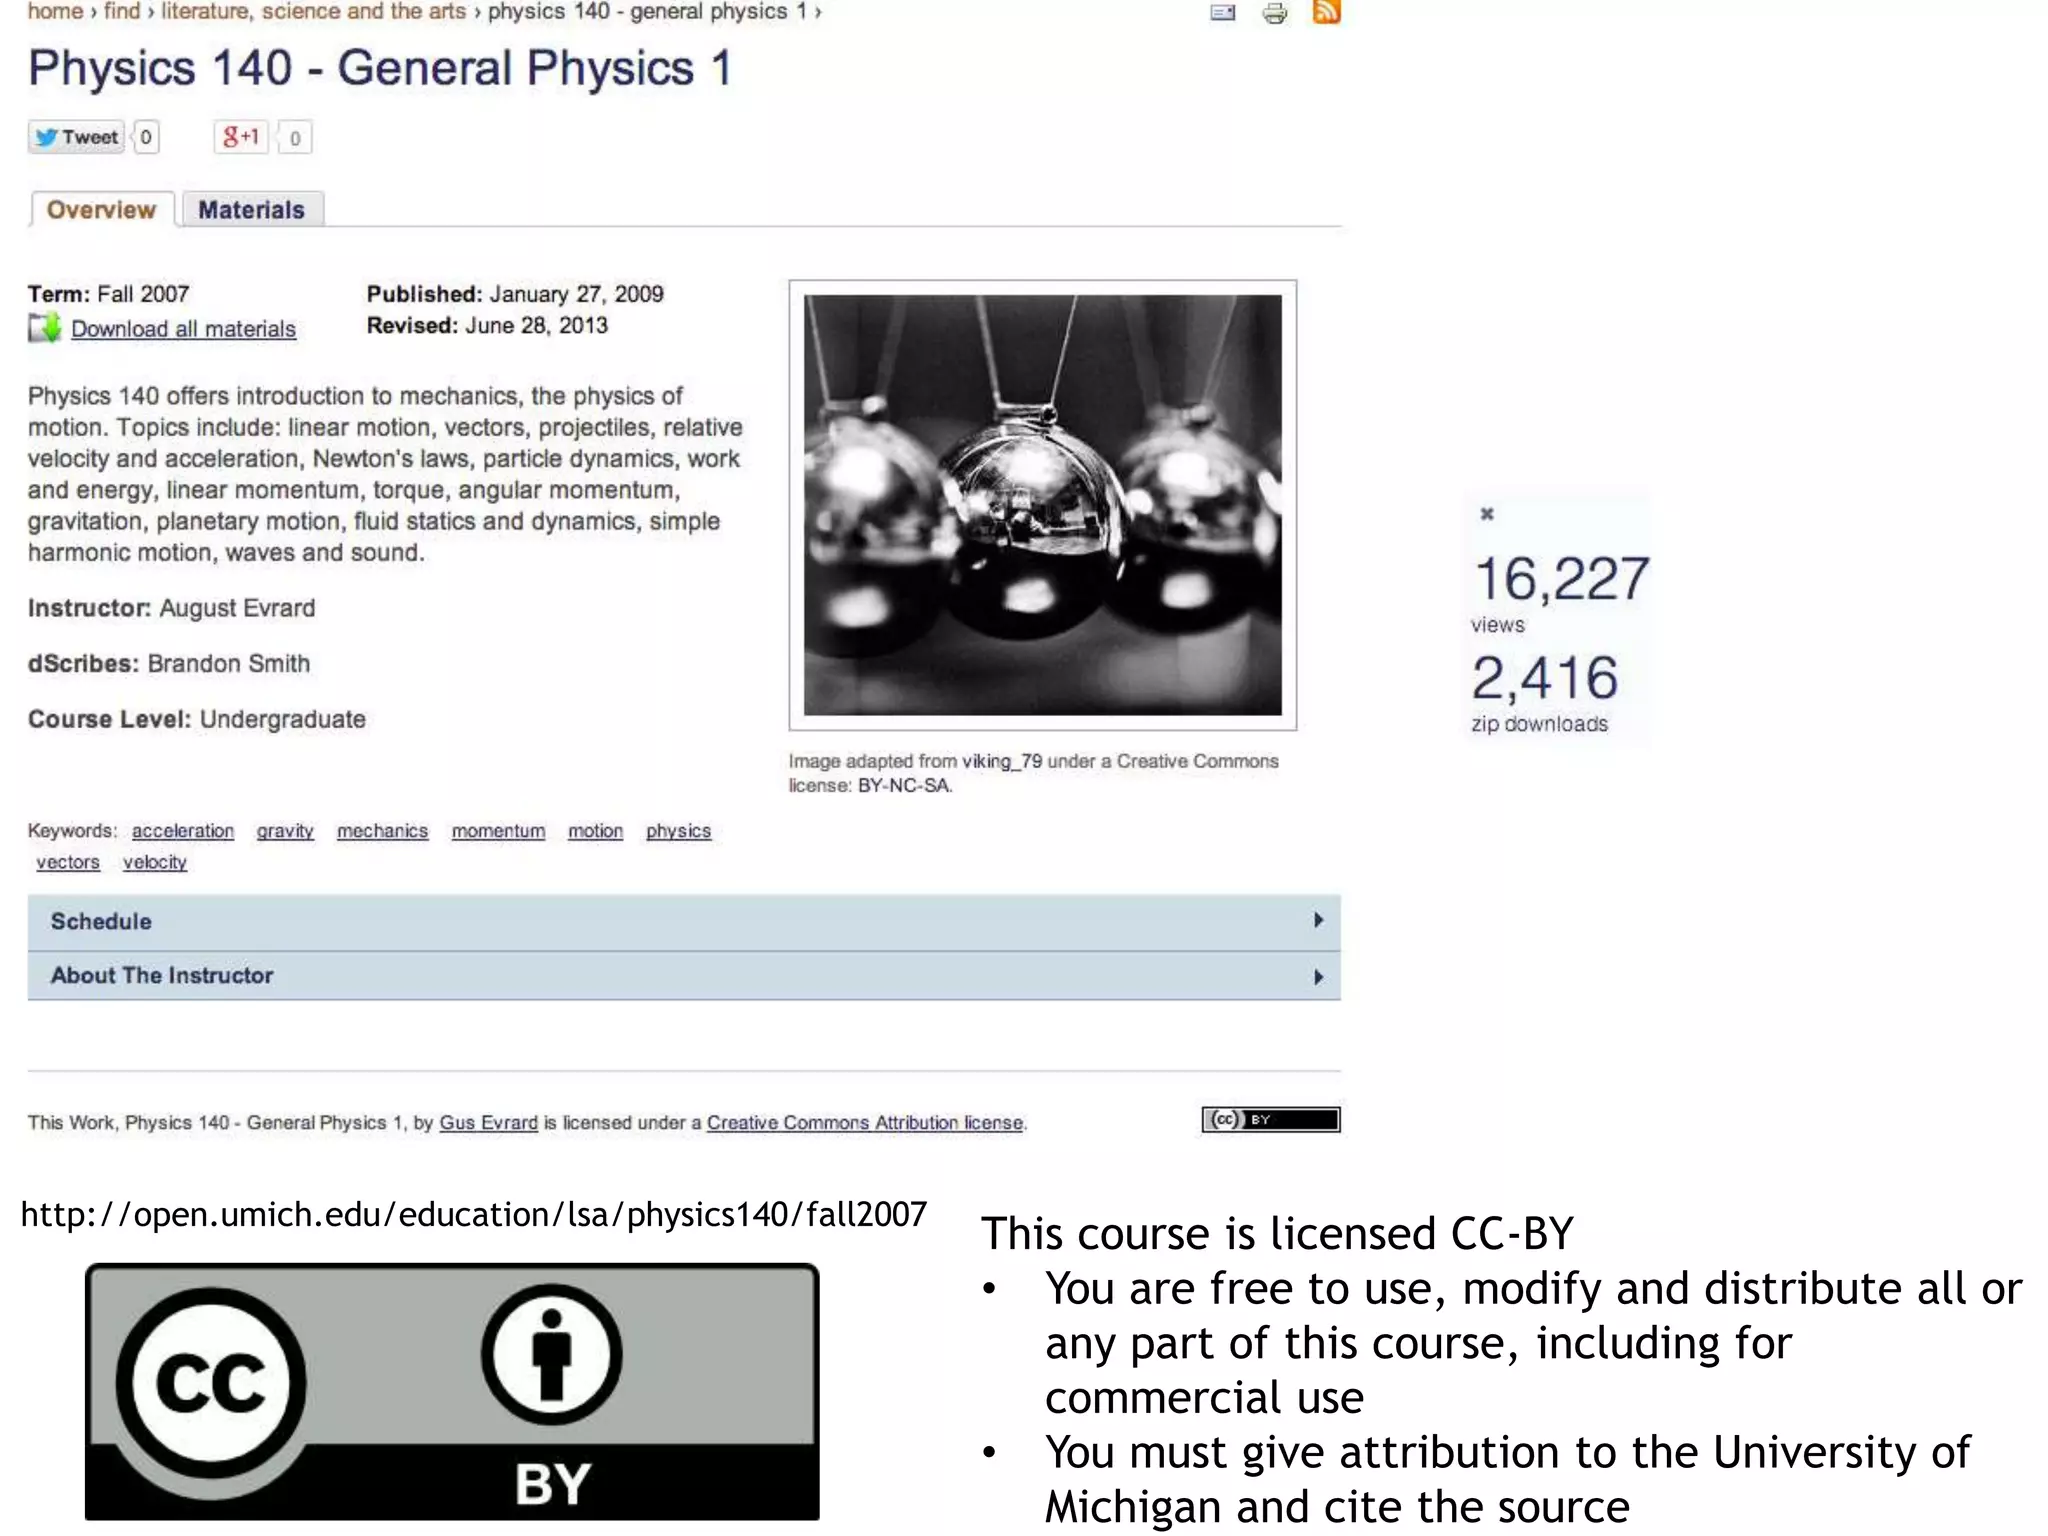Image resolution: width=2048 pixels, height=1536 pixels.
Task: Click the Google +1 button
Action: [241, 137]
